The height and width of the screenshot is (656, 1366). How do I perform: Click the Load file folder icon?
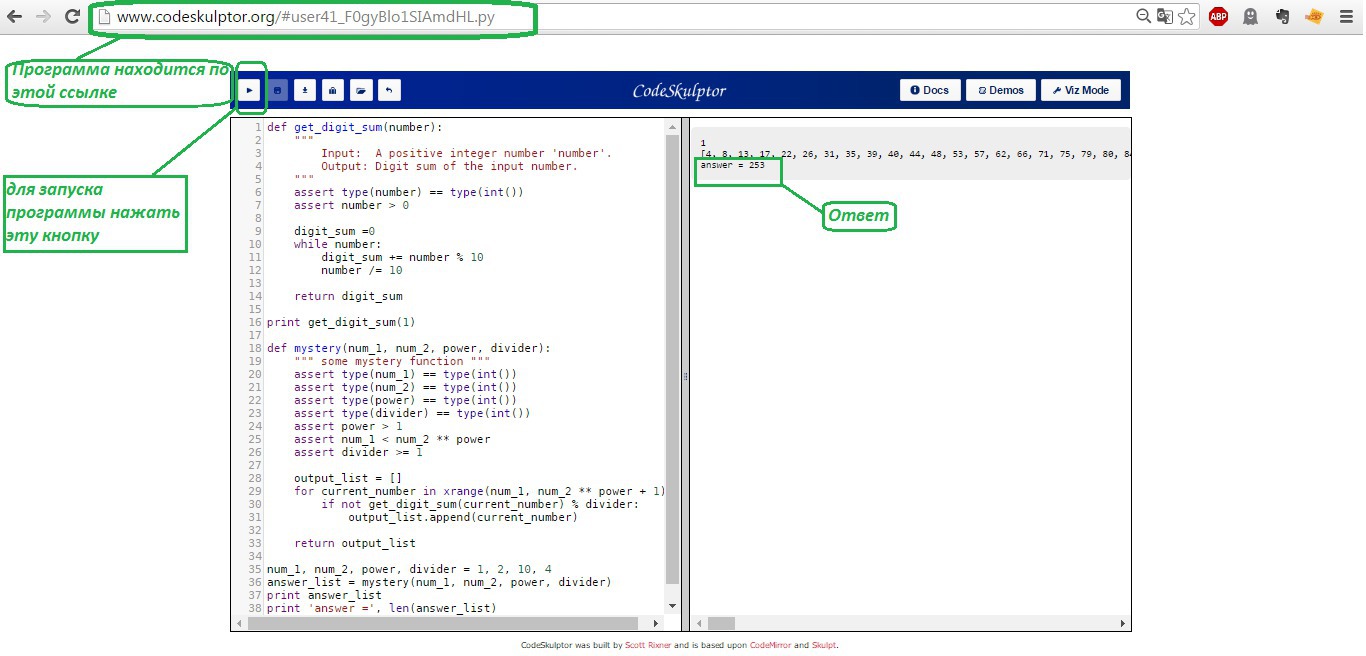[362, 90]
